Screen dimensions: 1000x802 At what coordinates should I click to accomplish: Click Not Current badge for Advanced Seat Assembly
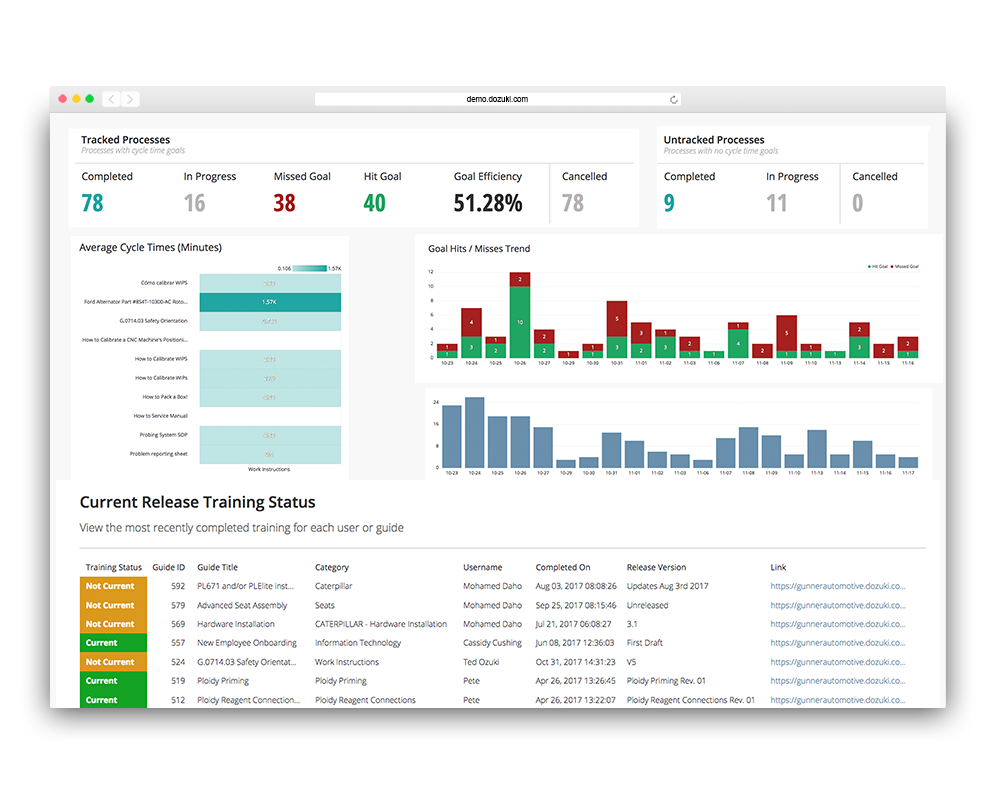pyautogui.click(x=113, y=606)
